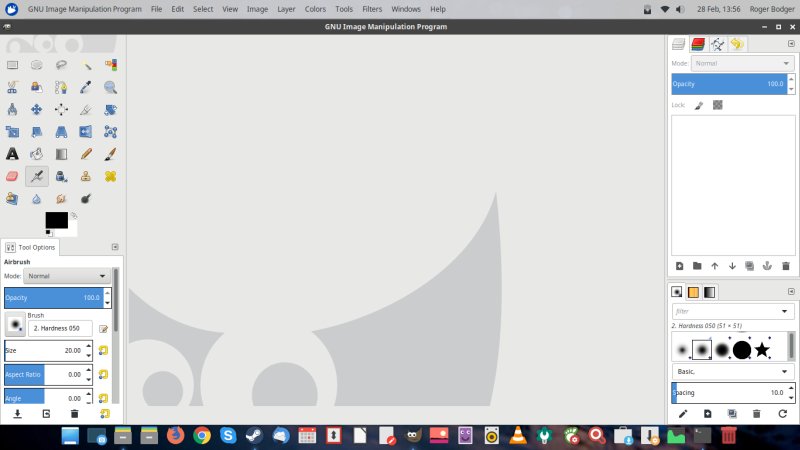The width and height of the screenshot is (800, 450).
Task: Select the Scissors Select tool
Action: 12,87
